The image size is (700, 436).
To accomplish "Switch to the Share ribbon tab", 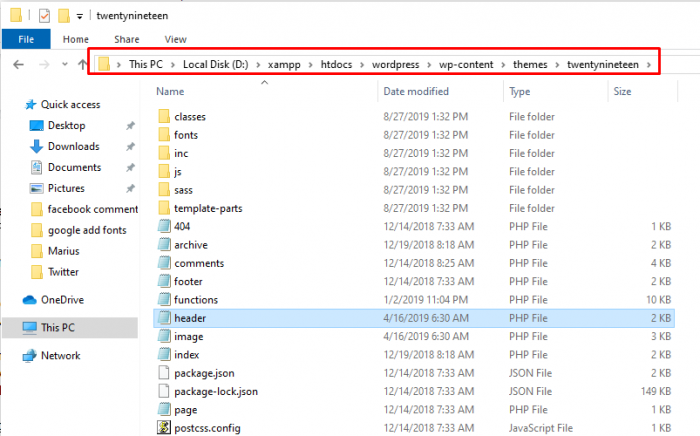I will tap(126, 39).
